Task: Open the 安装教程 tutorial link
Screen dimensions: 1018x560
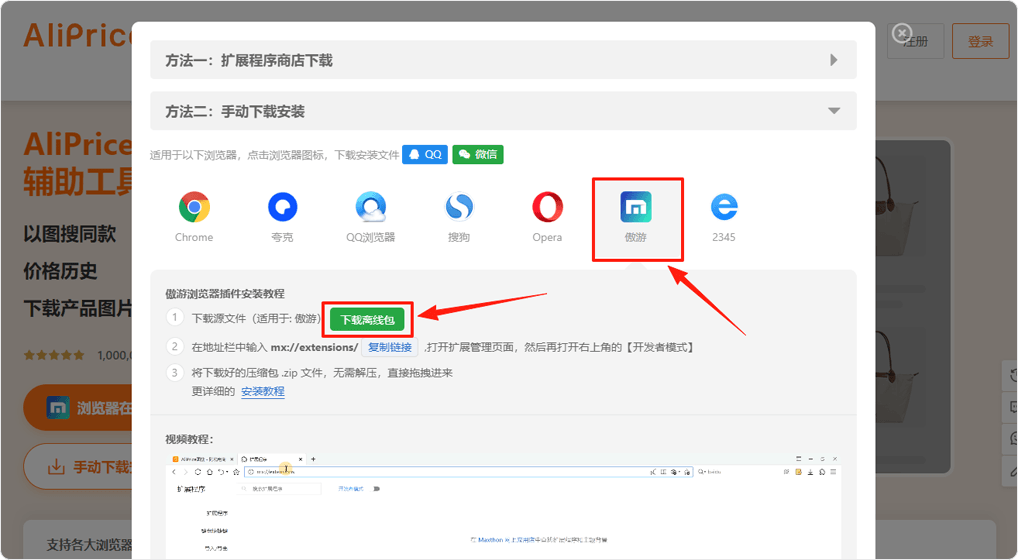Action: pyautogui.click(x=262, y=391)
